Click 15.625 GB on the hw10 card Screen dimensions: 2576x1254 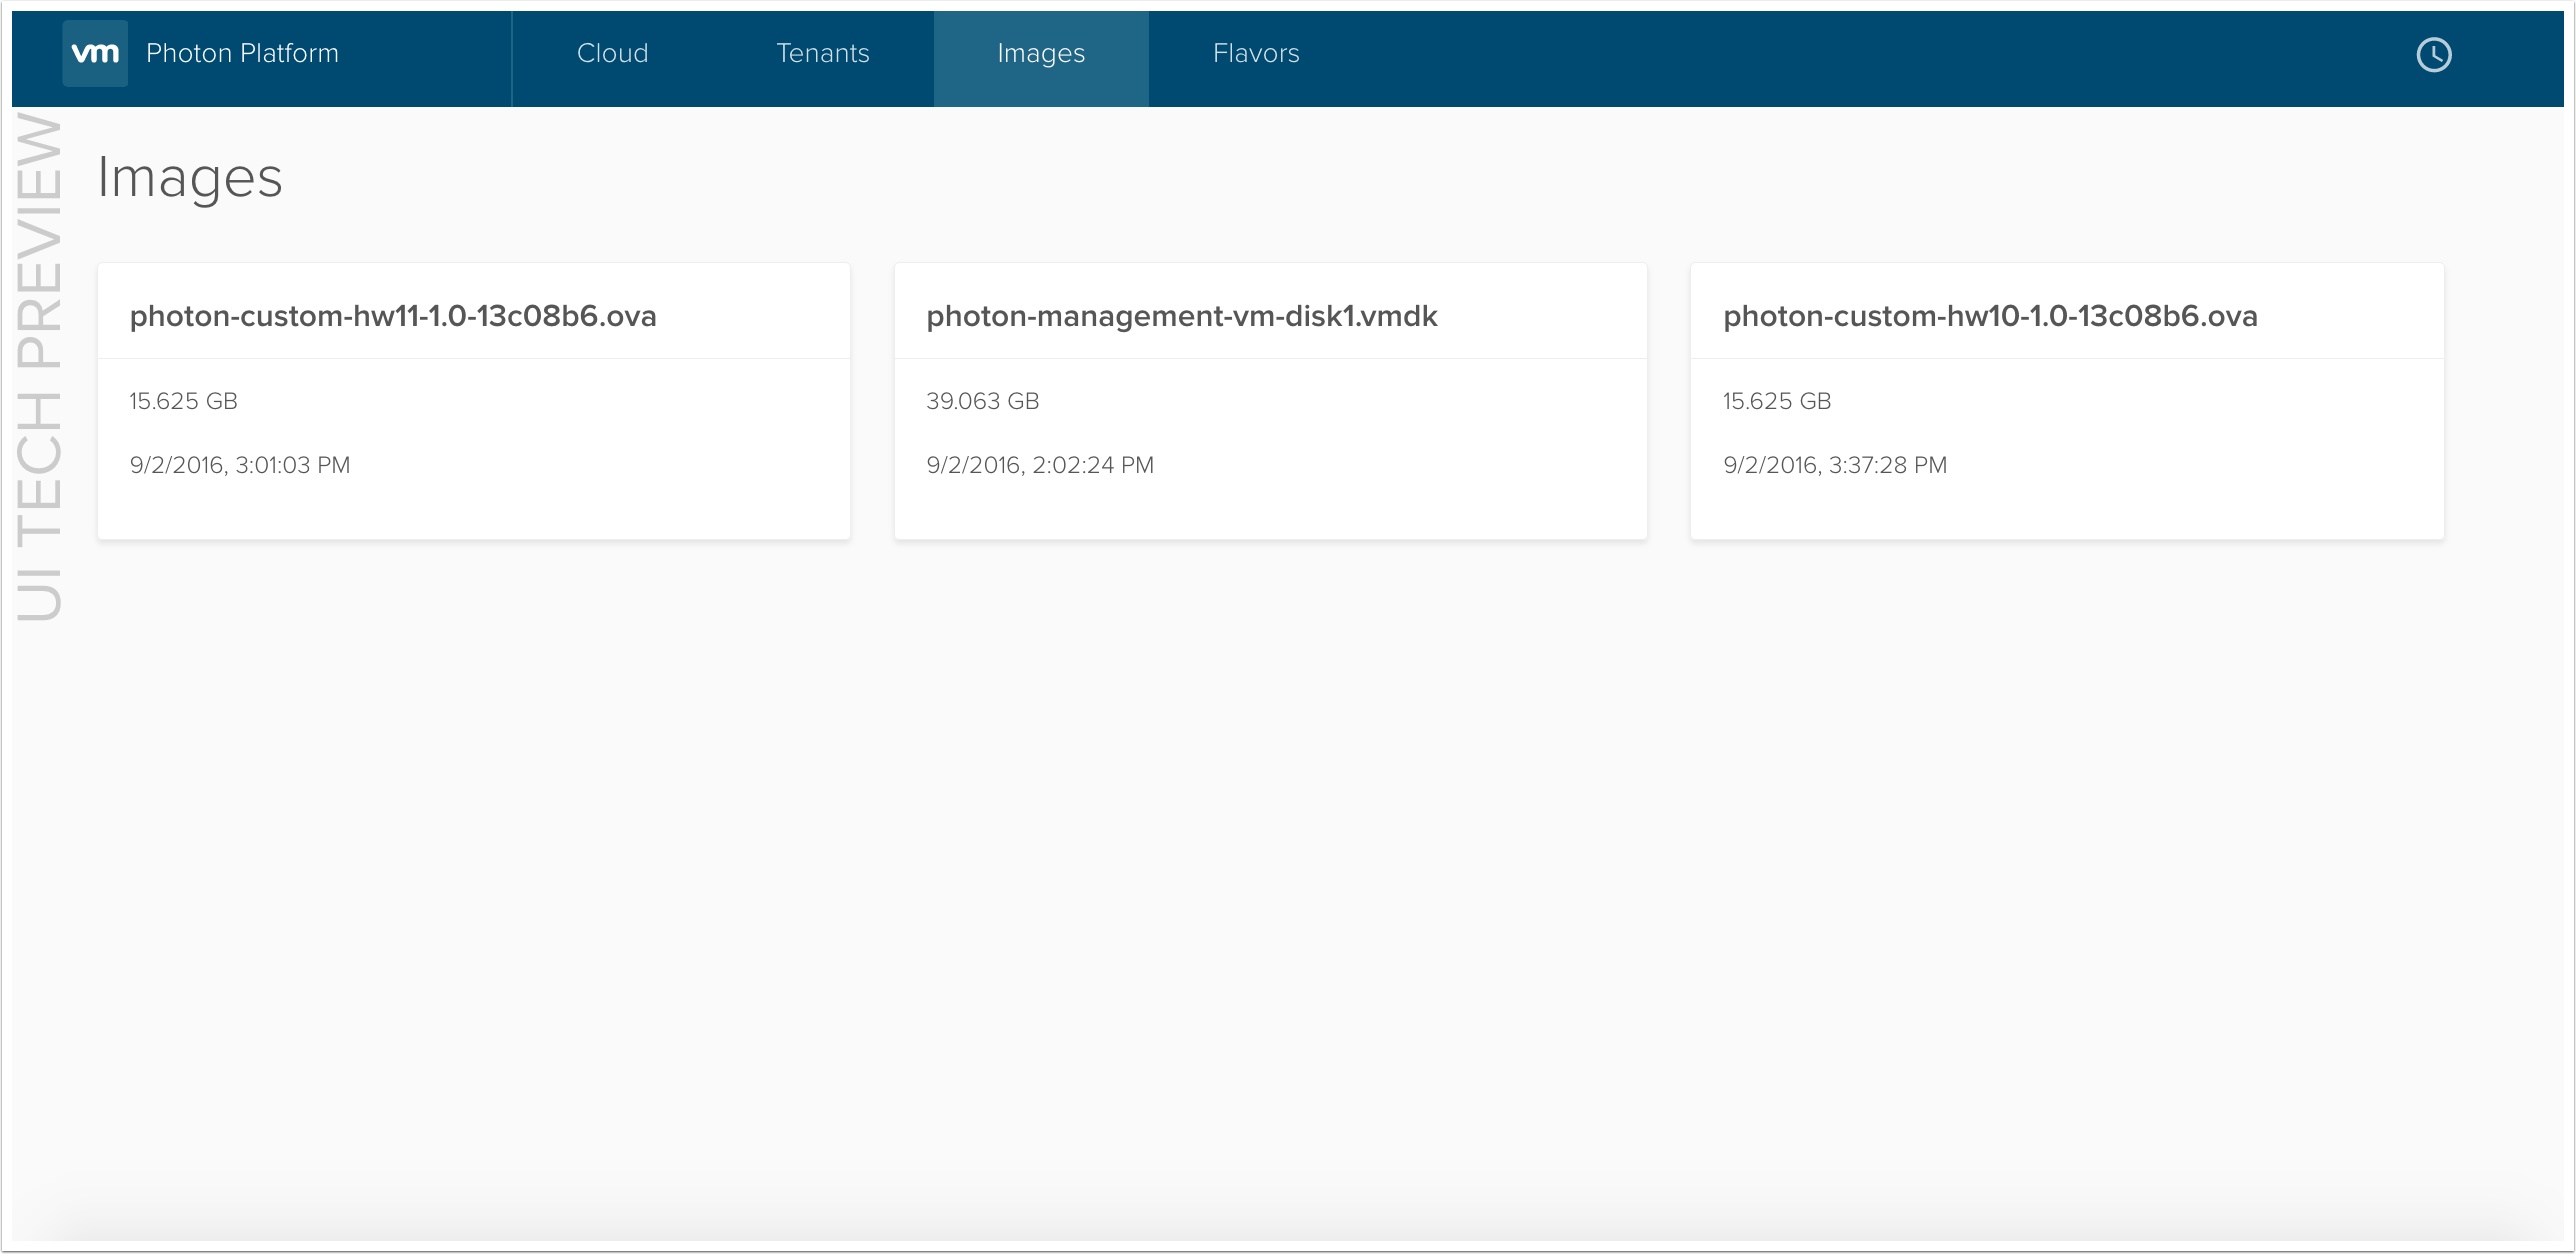(1777, 401)
